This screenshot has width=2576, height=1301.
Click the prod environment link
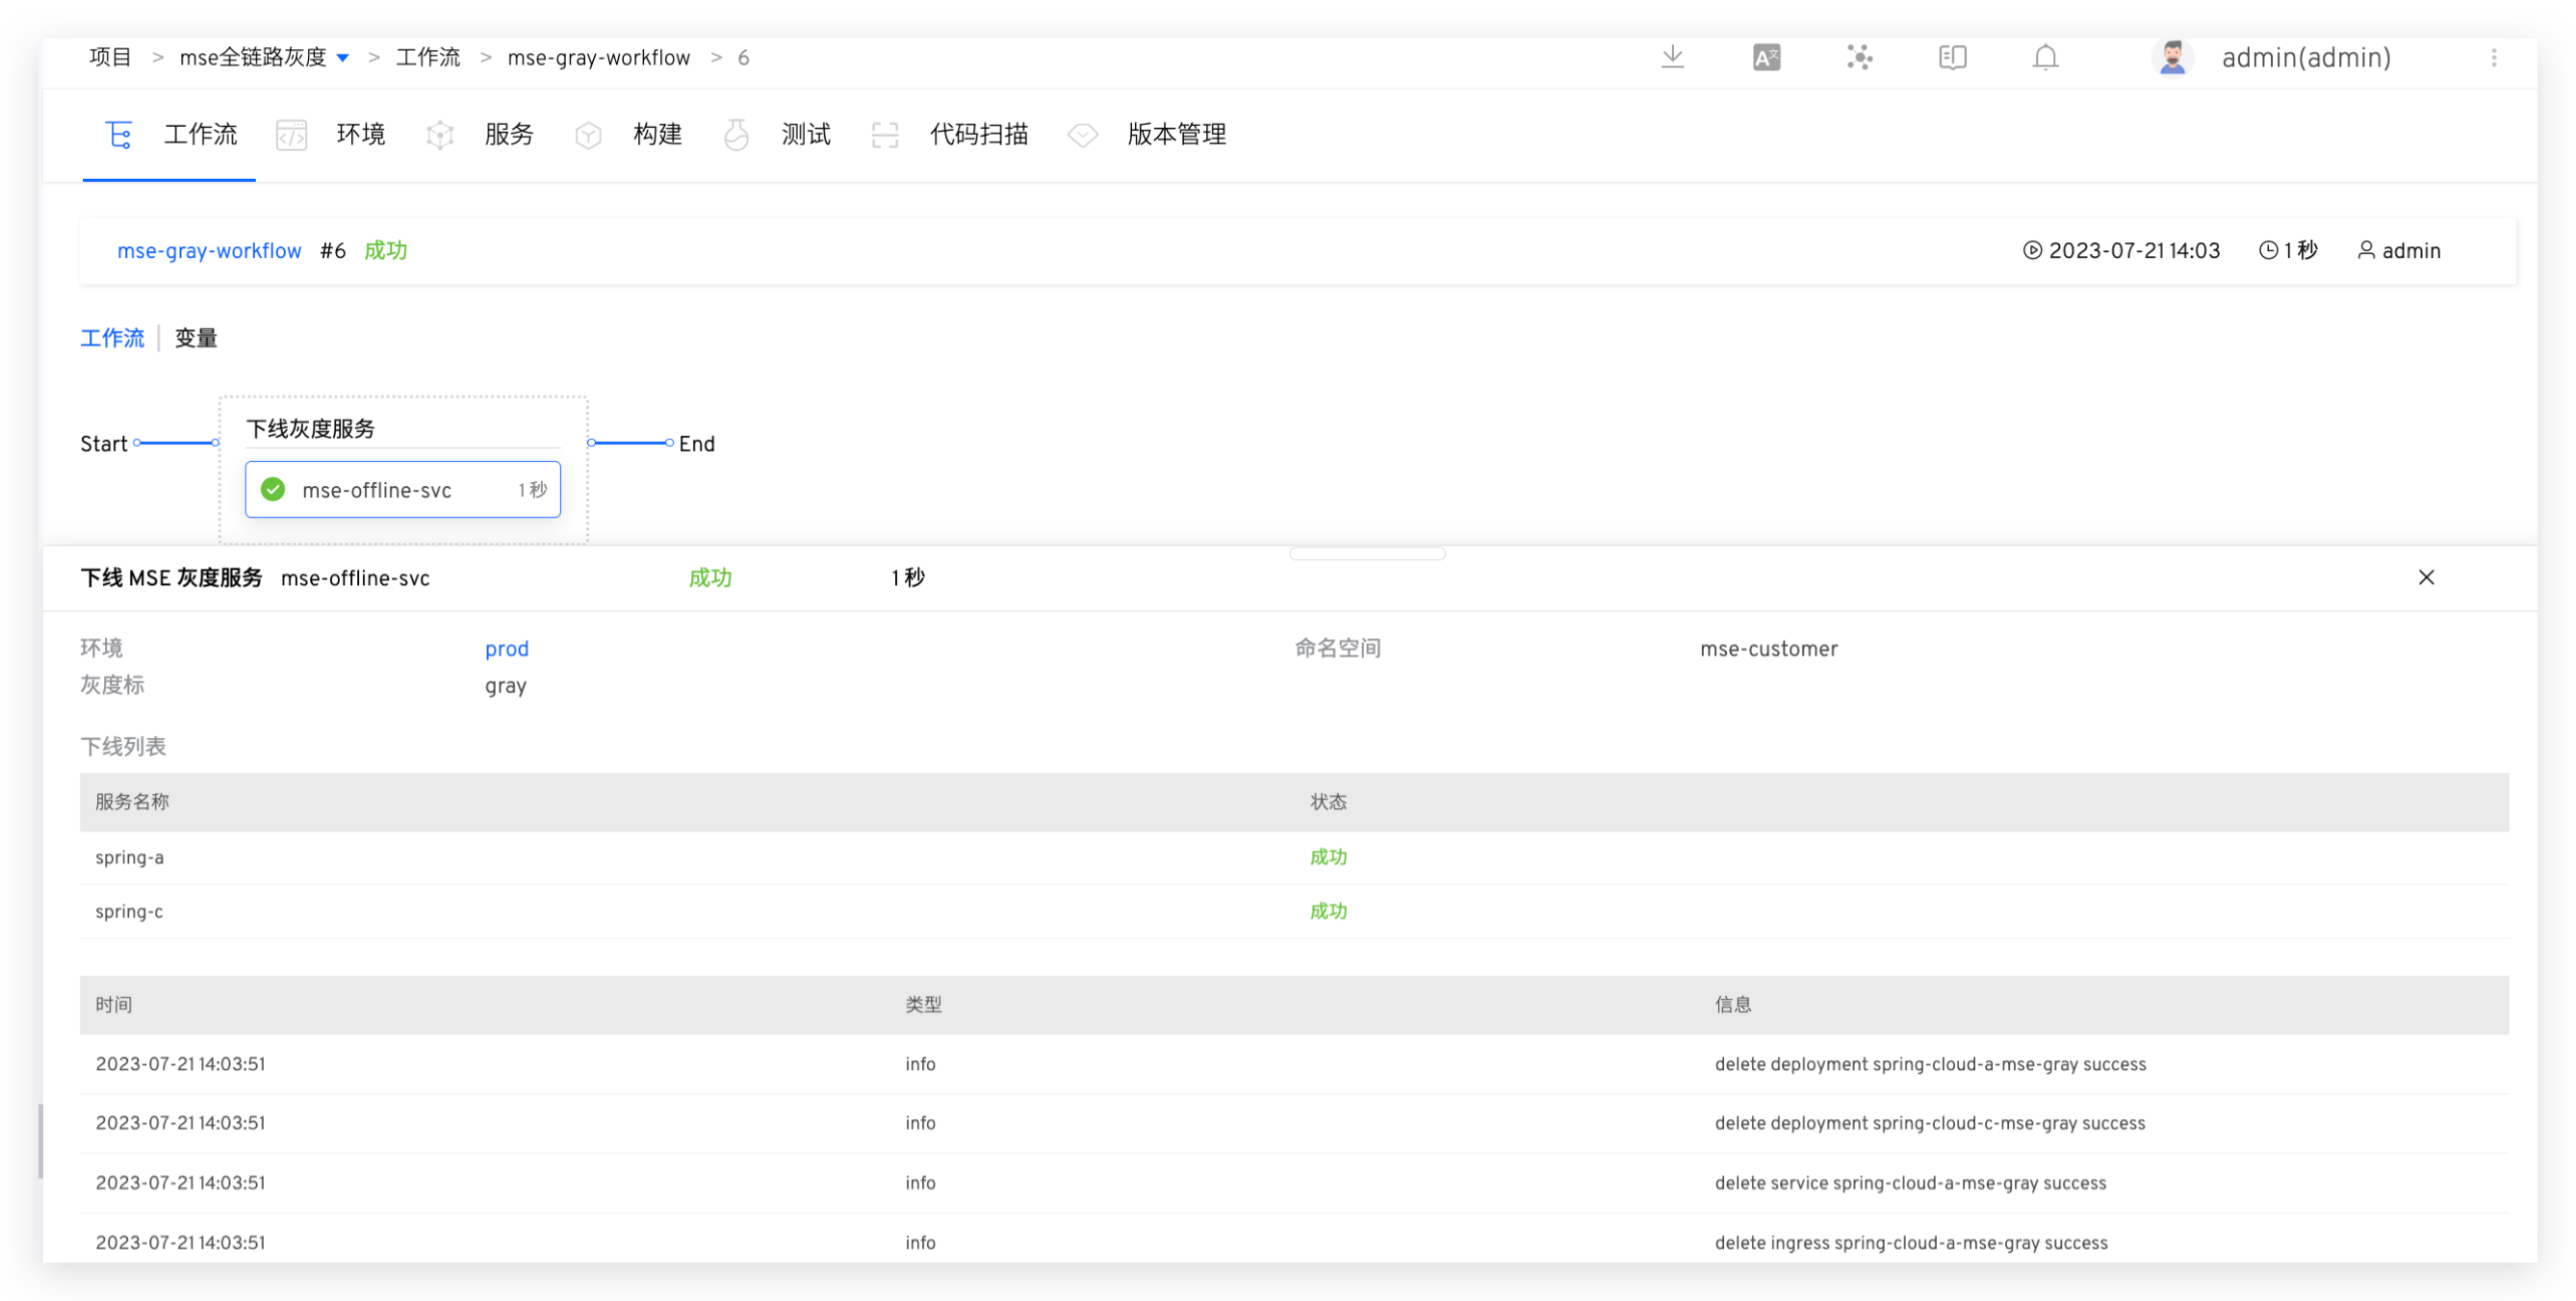(506, 649)
